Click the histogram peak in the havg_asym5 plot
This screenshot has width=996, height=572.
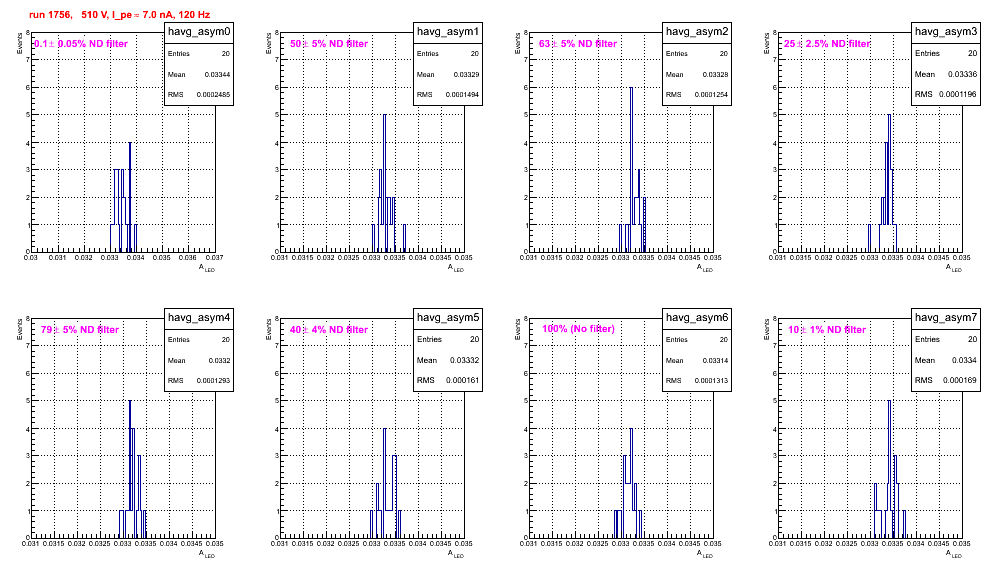[x=385, y=429]
